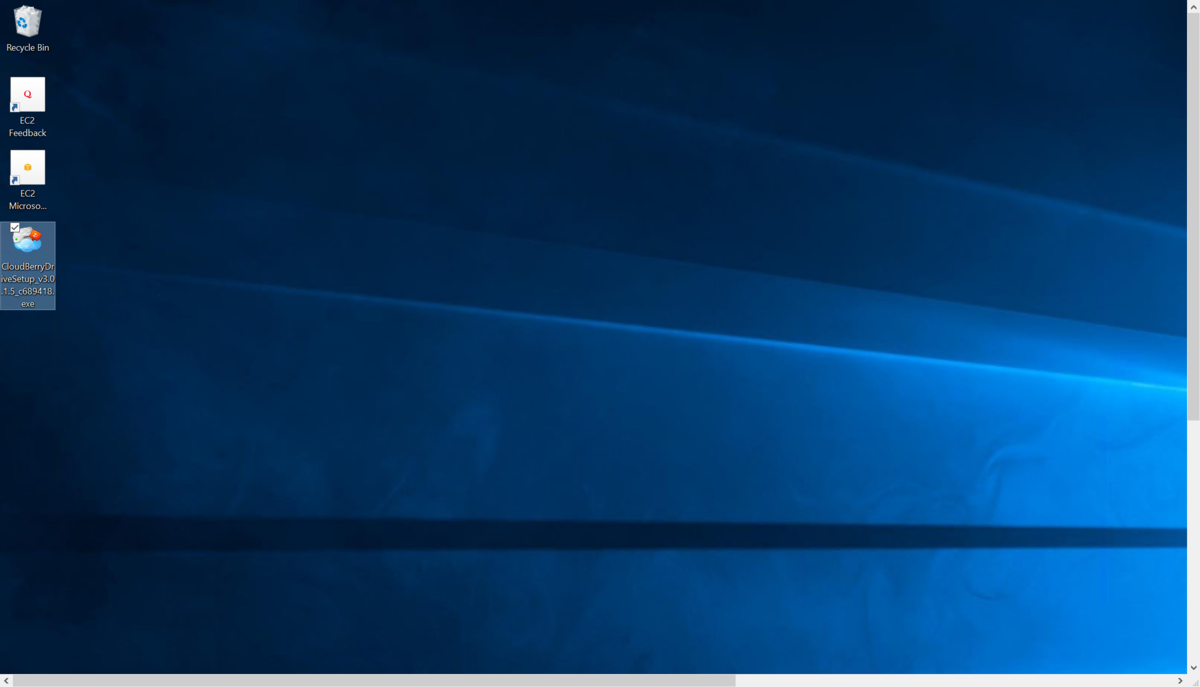Click the horizontal scrollbar thumb
Image resolution: width=1200 pixels, height=687 pixels.
374,681
